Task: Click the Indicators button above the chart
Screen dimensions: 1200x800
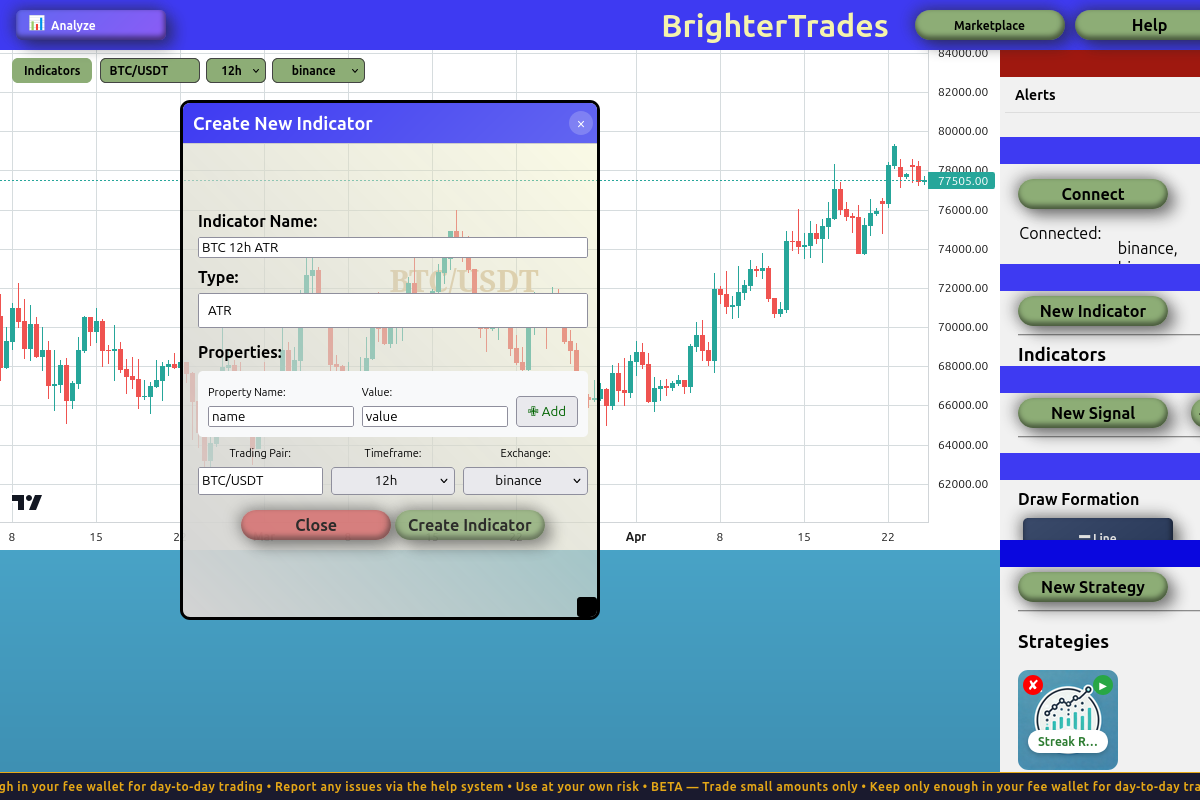Action: click(52, 71)
